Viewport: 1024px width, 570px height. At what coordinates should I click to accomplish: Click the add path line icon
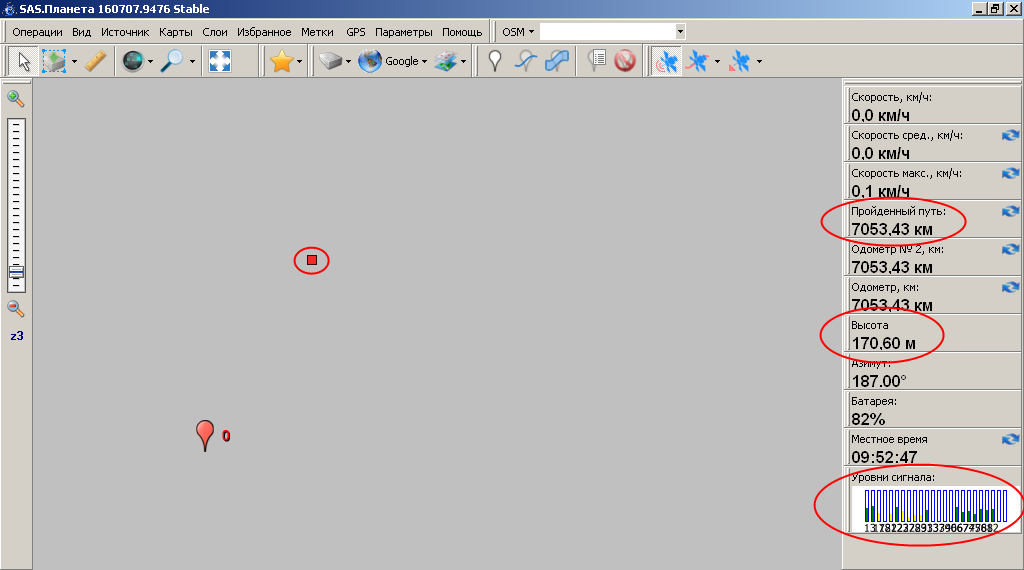(526, 62)
